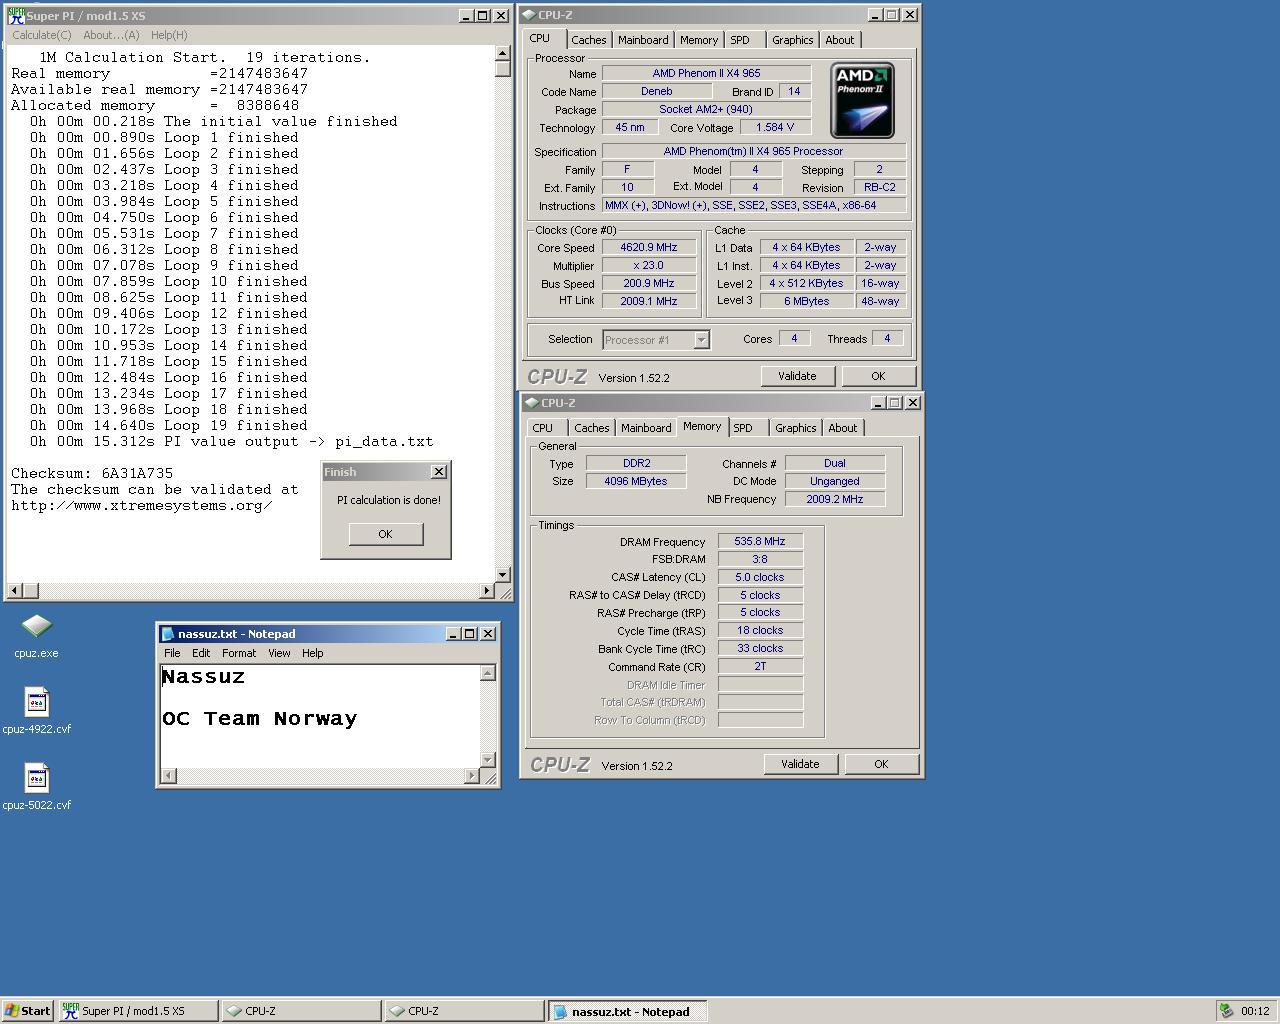Switch to first CPU-Z taskbar button
The width and height of the screenshot is (1280, 1024).
point(302,1011)
